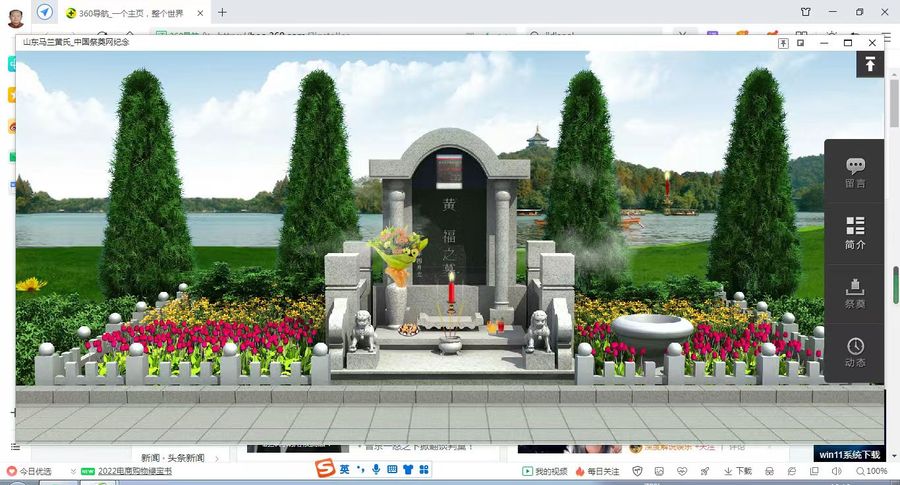Click the Sogou input method logo
Screen dimensions: 900x485
click(x=325, y=469)
